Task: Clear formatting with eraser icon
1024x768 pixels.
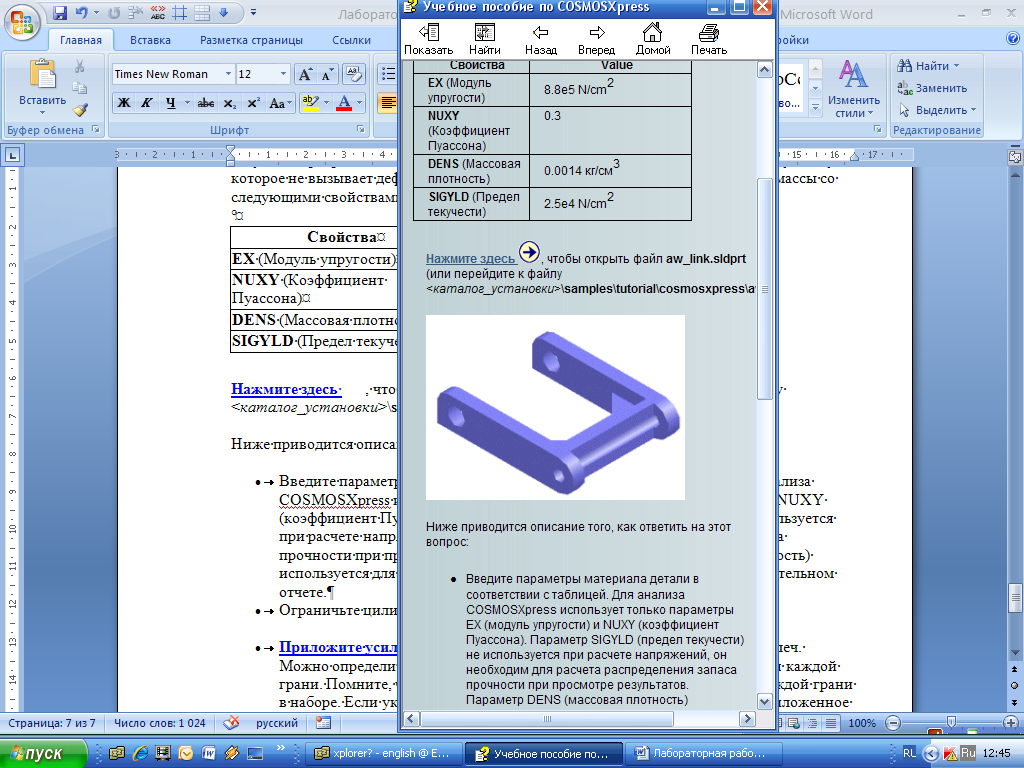Action: (353, 74)
